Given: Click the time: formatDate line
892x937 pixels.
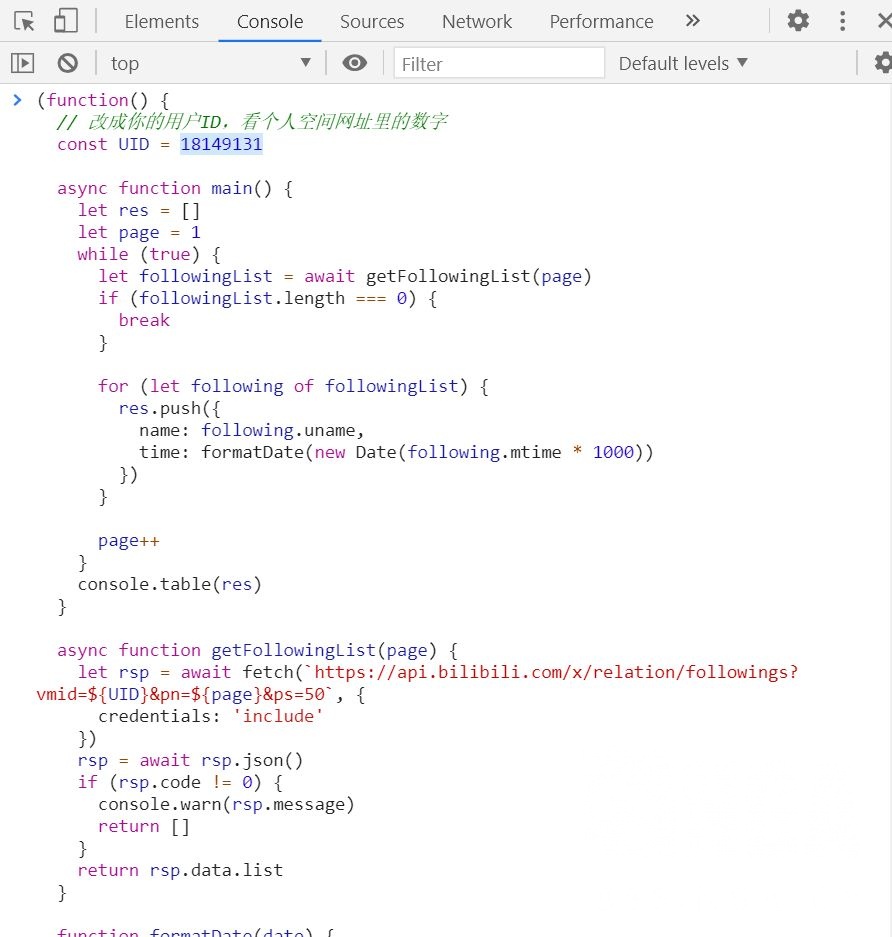Looking at the screenshot, I should 397,452.
